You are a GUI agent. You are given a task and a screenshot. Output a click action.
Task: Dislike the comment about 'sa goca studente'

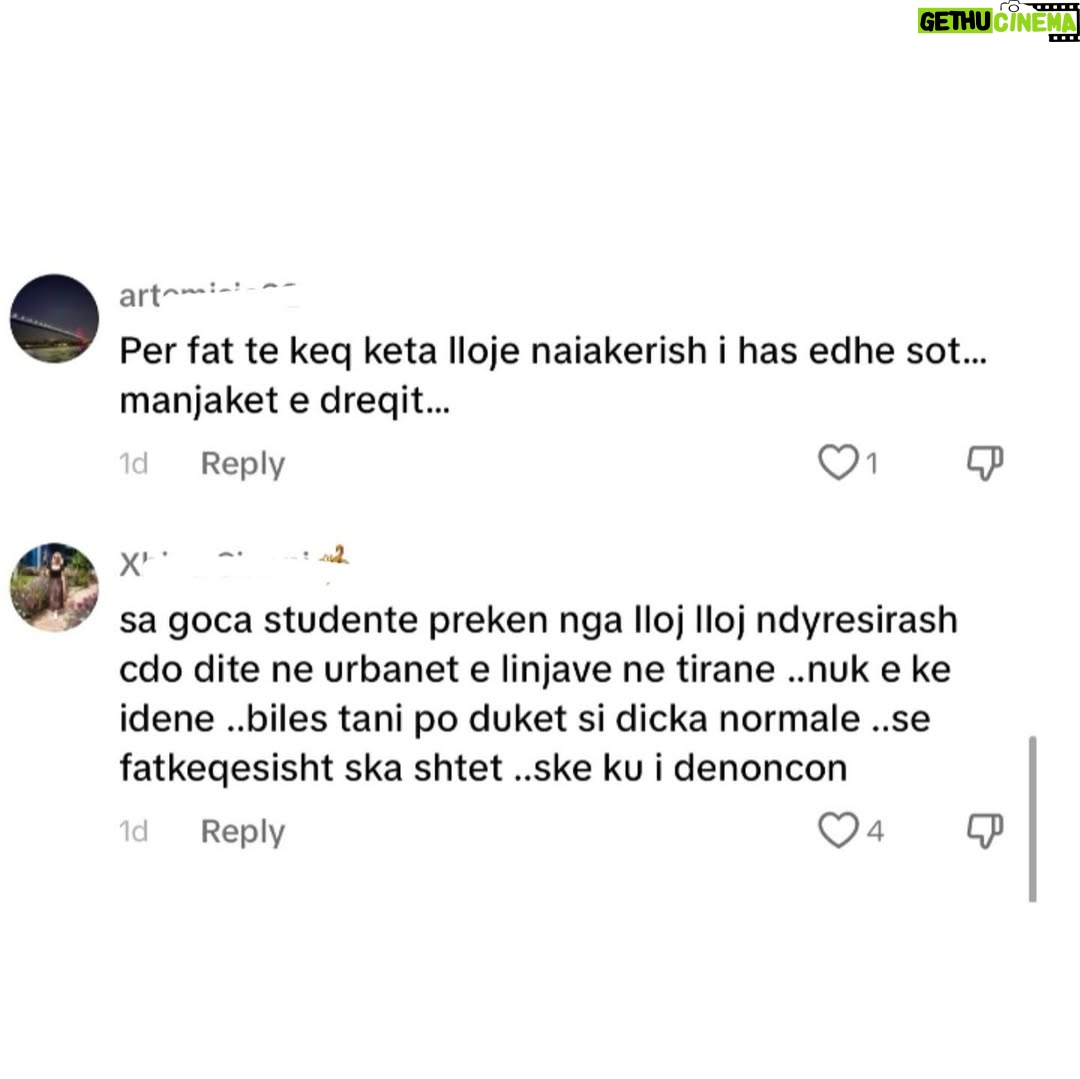[985, 830]
